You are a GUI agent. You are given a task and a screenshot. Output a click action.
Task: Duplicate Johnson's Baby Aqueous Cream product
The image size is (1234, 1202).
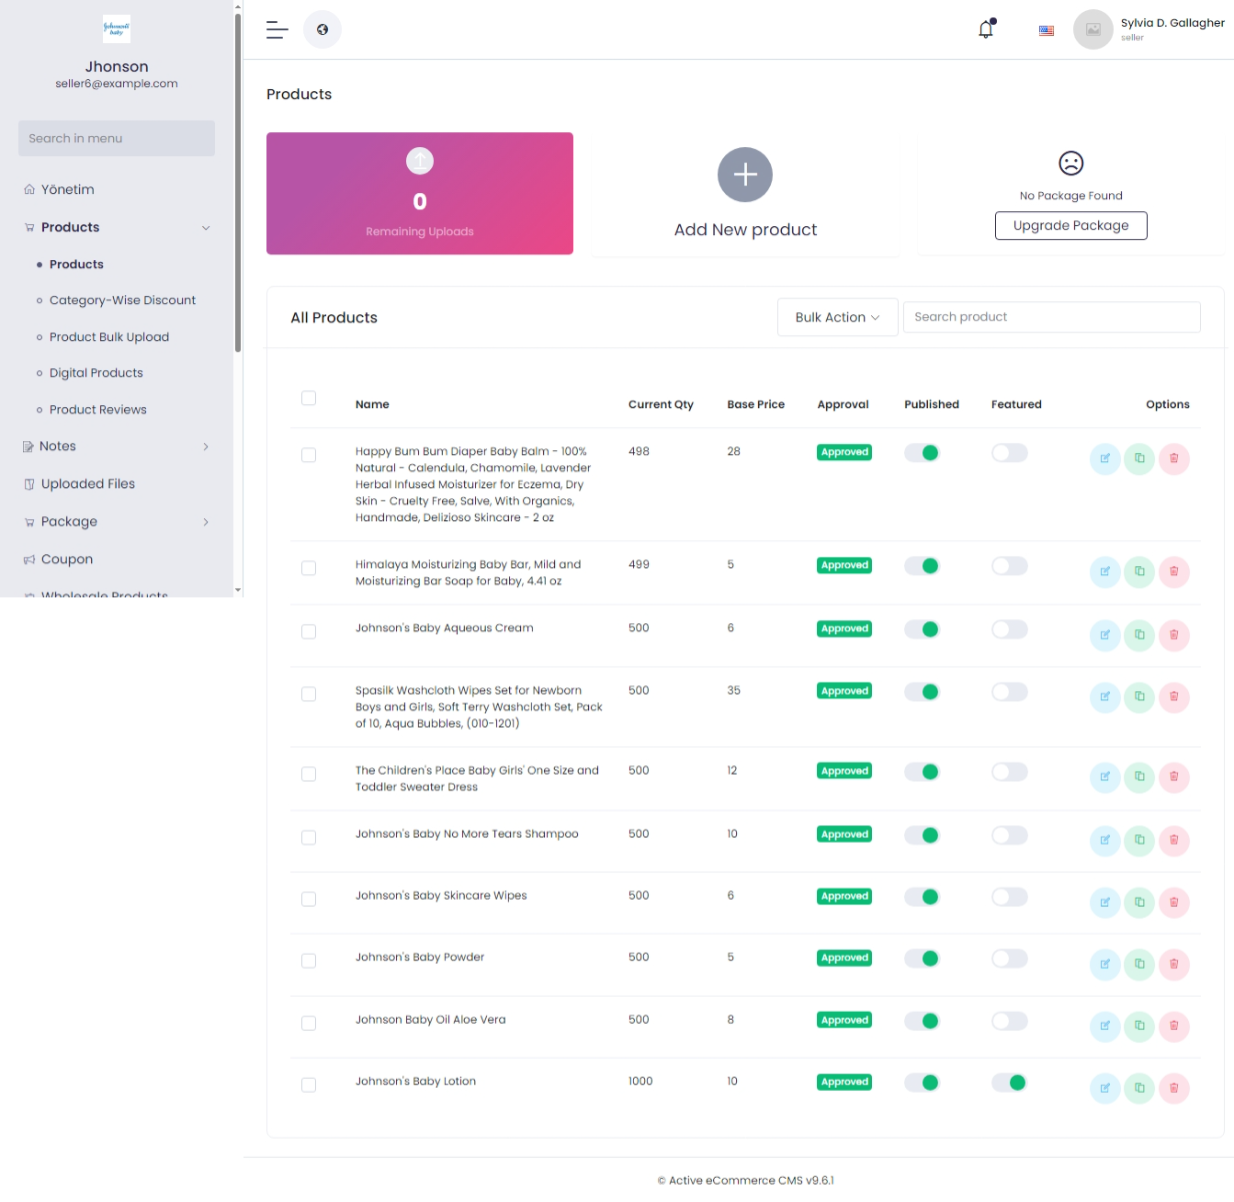coord(1139,635)
